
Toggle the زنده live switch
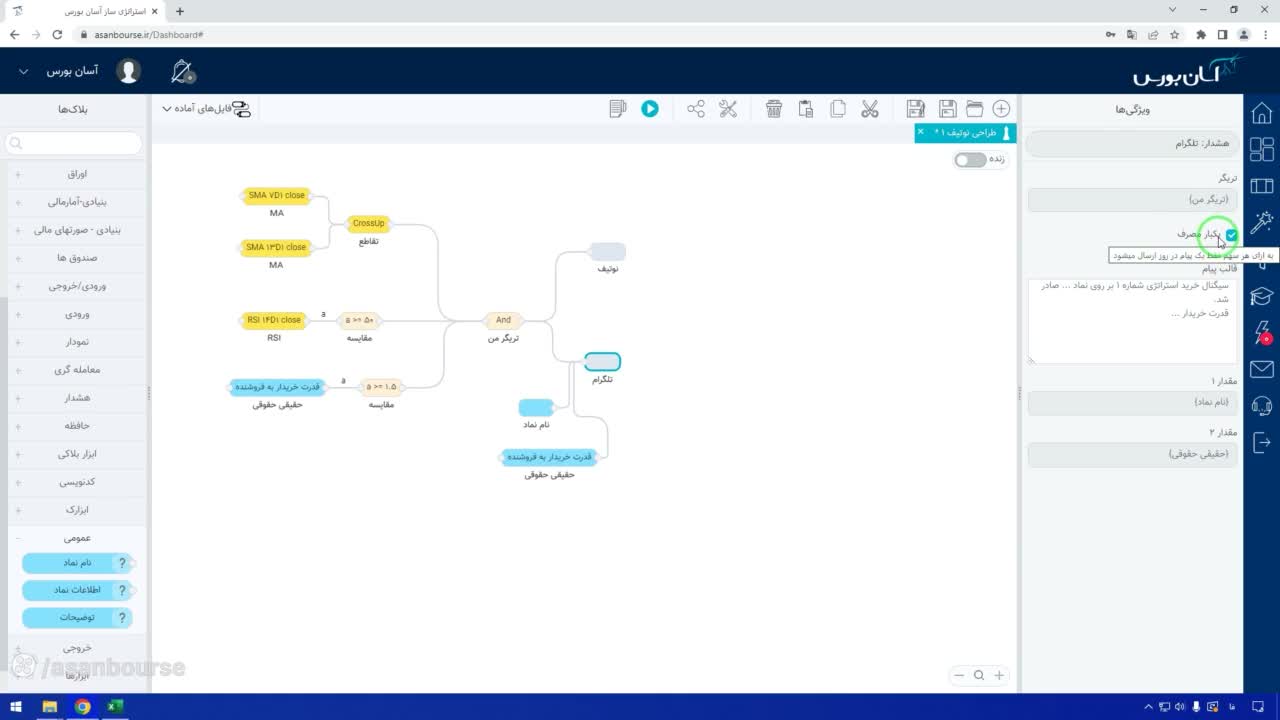[x=970, y=160]
